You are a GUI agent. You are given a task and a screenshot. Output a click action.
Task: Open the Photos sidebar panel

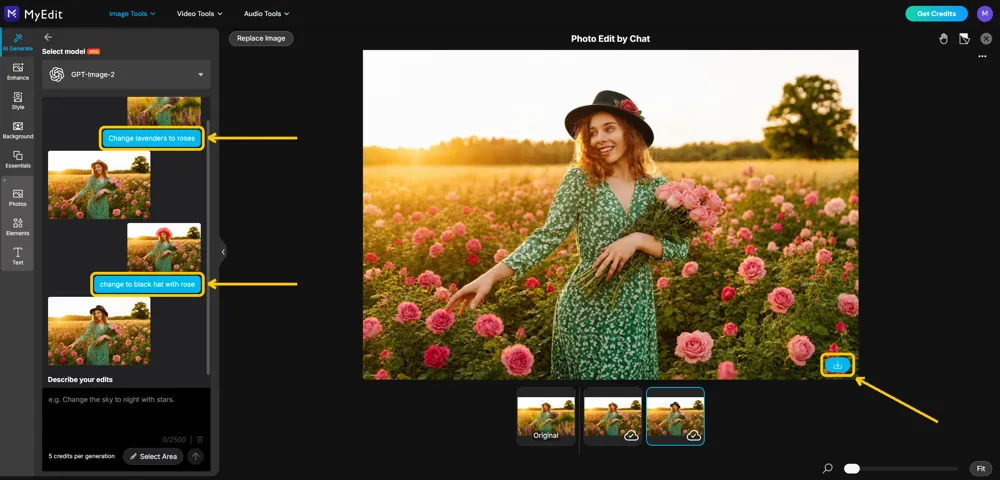tap(18, 198)
